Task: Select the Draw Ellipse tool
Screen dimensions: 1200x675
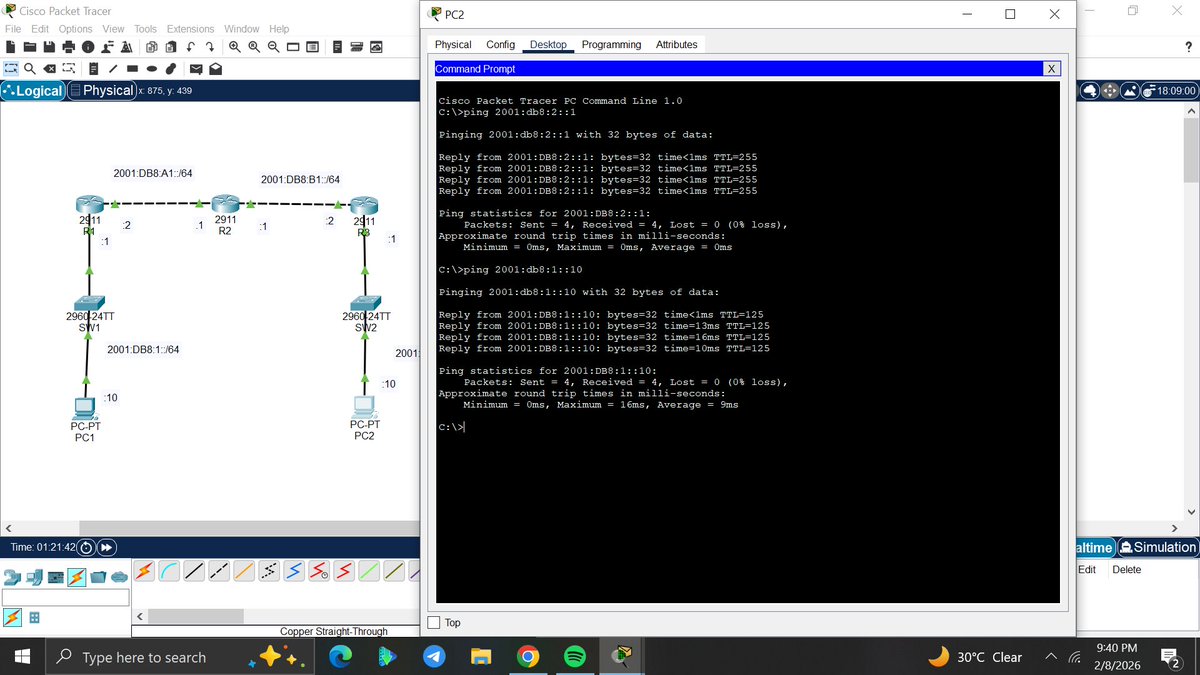Action: [x=151, y=69]
